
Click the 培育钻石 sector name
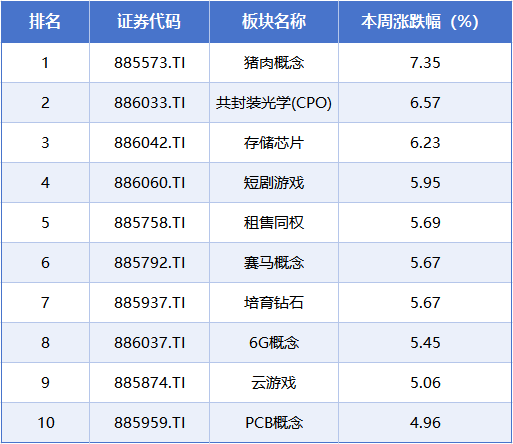274,303
